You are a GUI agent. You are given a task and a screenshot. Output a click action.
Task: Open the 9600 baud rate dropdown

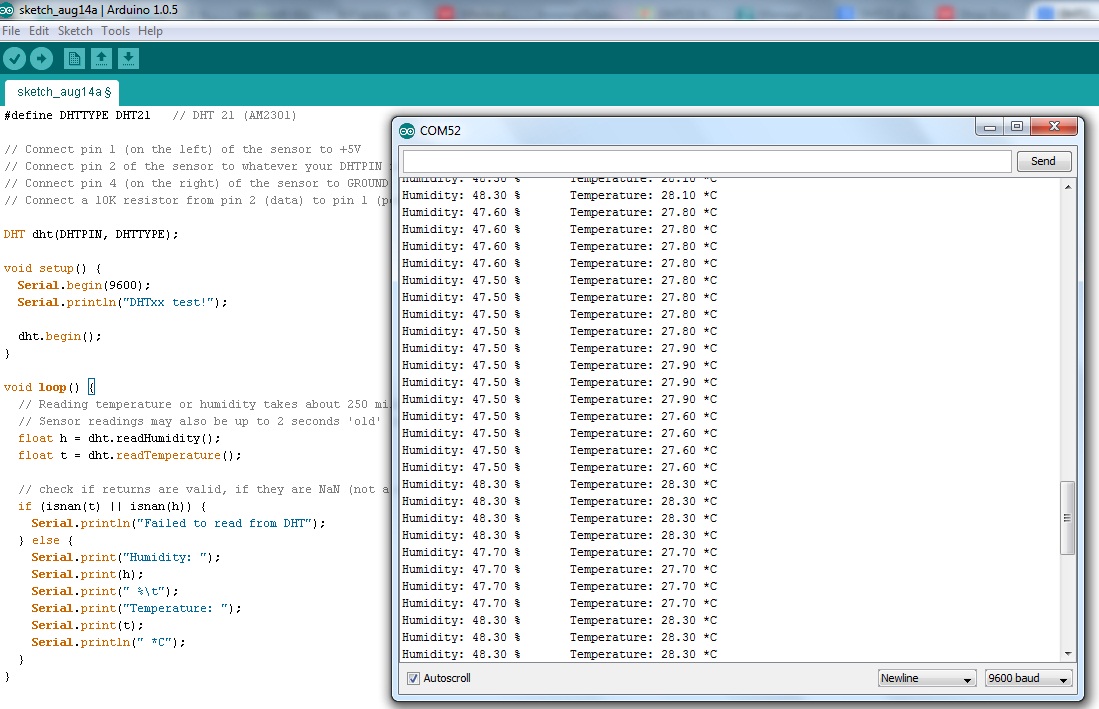coord(1028,678)
